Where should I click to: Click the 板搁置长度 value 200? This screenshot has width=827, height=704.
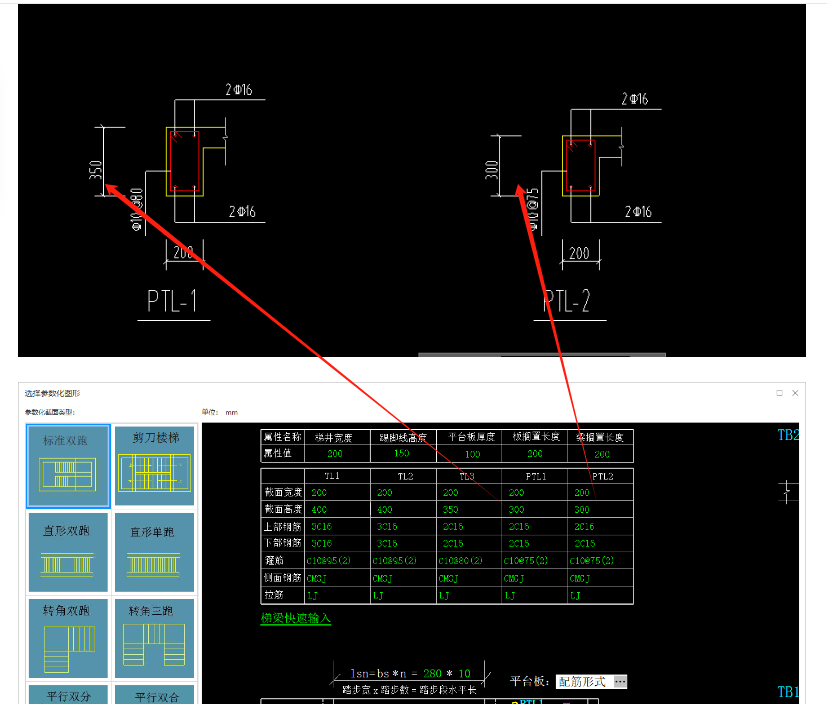[535, 454]
